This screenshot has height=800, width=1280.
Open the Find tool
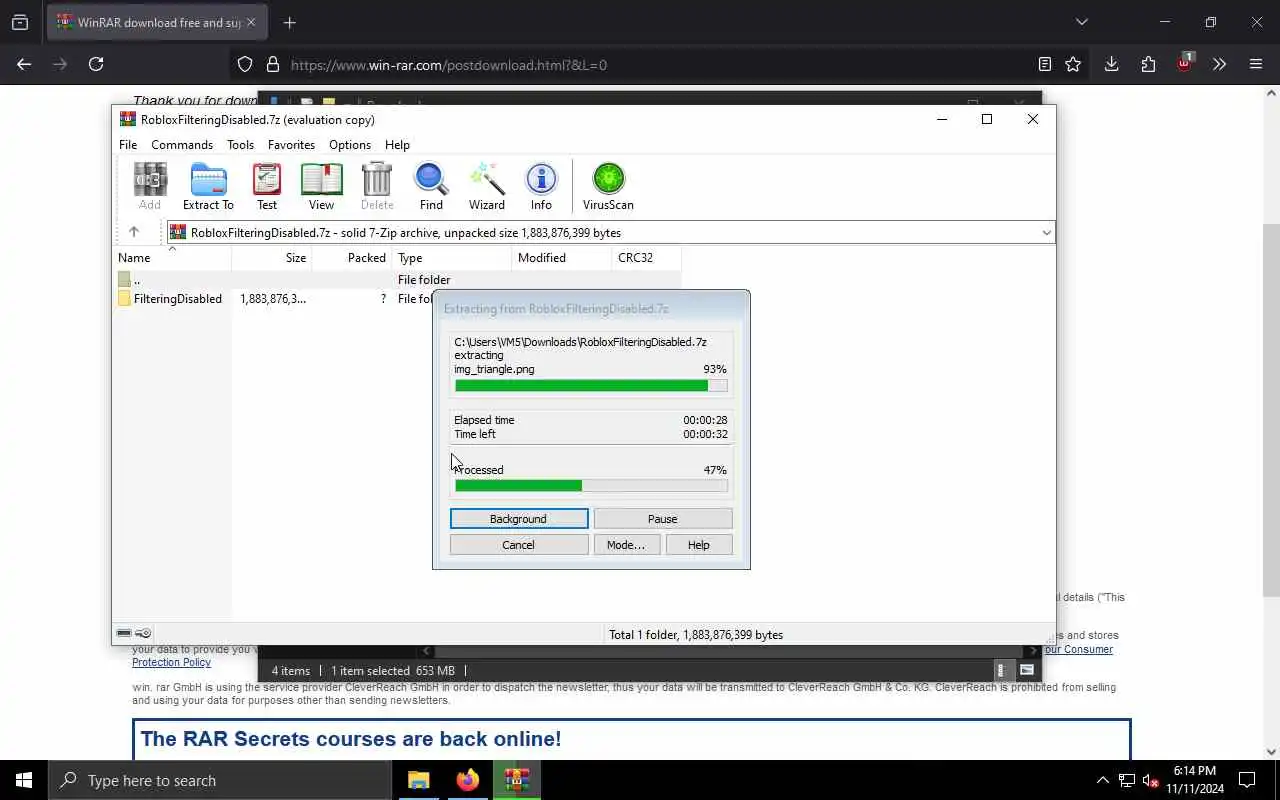coord(431,186)
